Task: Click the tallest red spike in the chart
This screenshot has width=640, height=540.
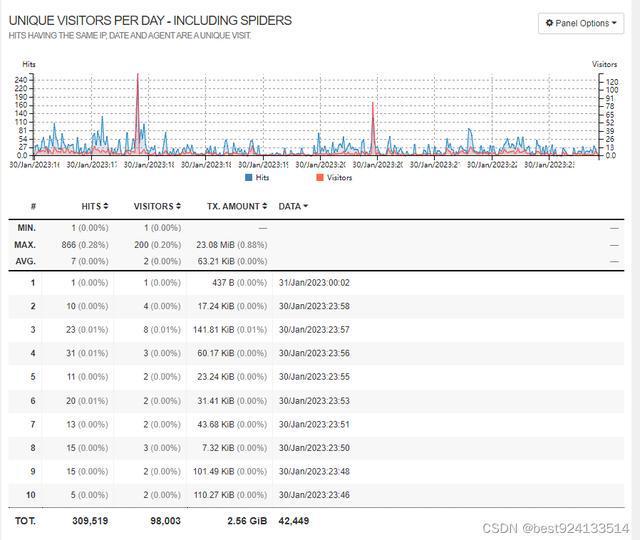Action: pyautogui.click(x=138, y=80)
